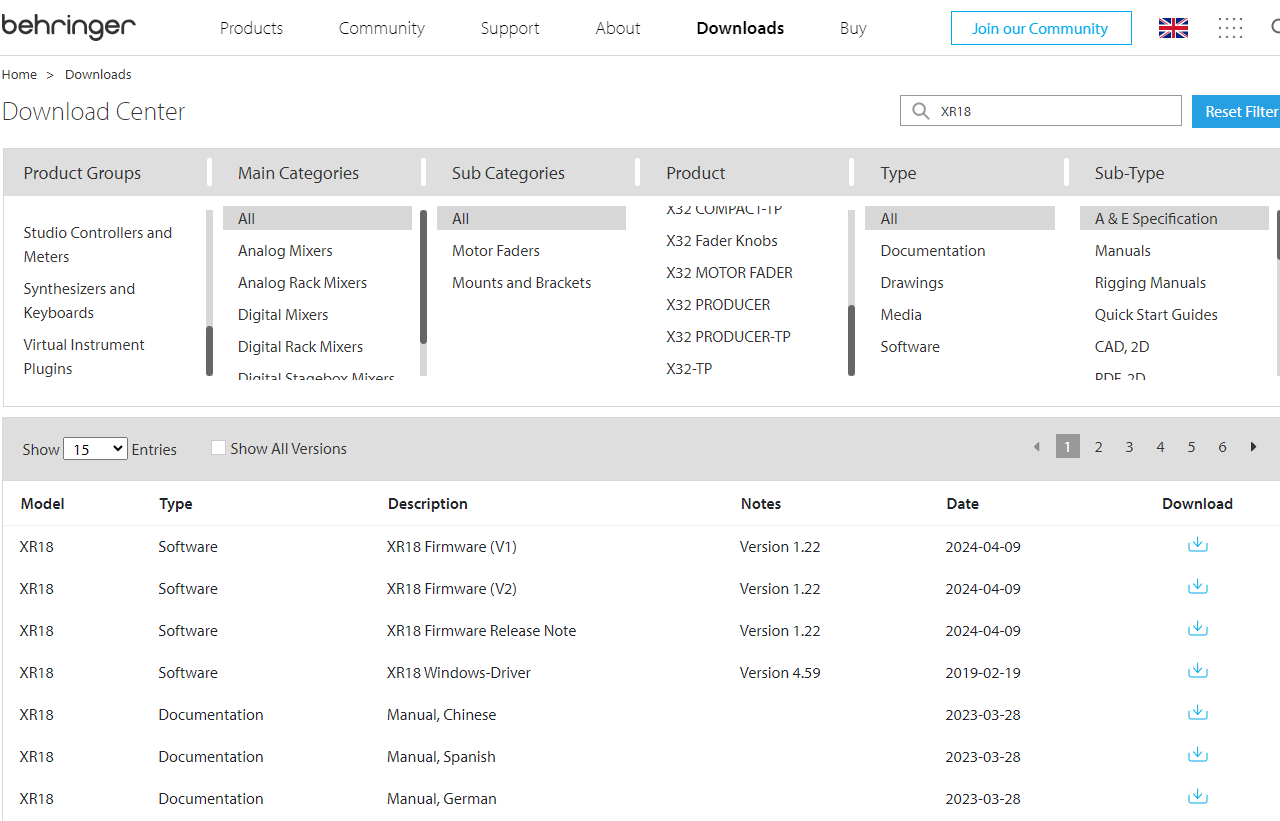Go to results page 3
This screenshot has width=1280, height=821.
[x=1129, y=447]
